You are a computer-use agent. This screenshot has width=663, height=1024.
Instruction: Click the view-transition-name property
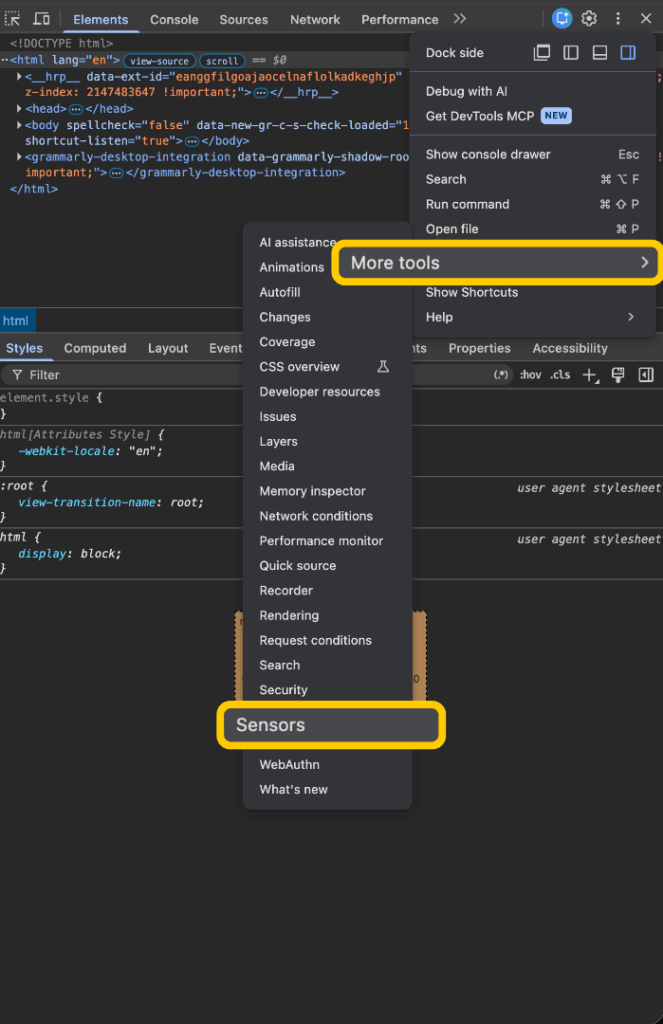click(x=87, y=503)
